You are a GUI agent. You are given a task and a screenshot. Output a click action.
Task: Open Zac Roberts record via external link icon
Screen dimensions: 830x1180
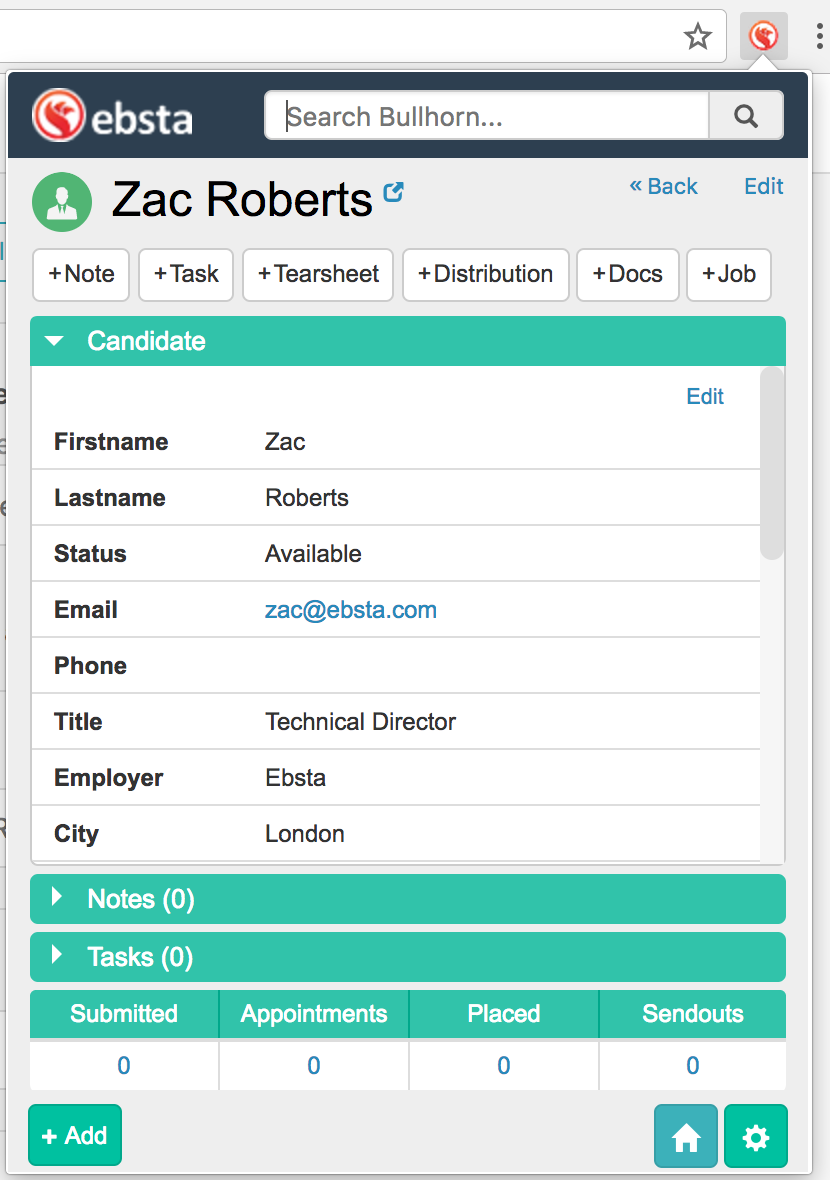point(394,192)
